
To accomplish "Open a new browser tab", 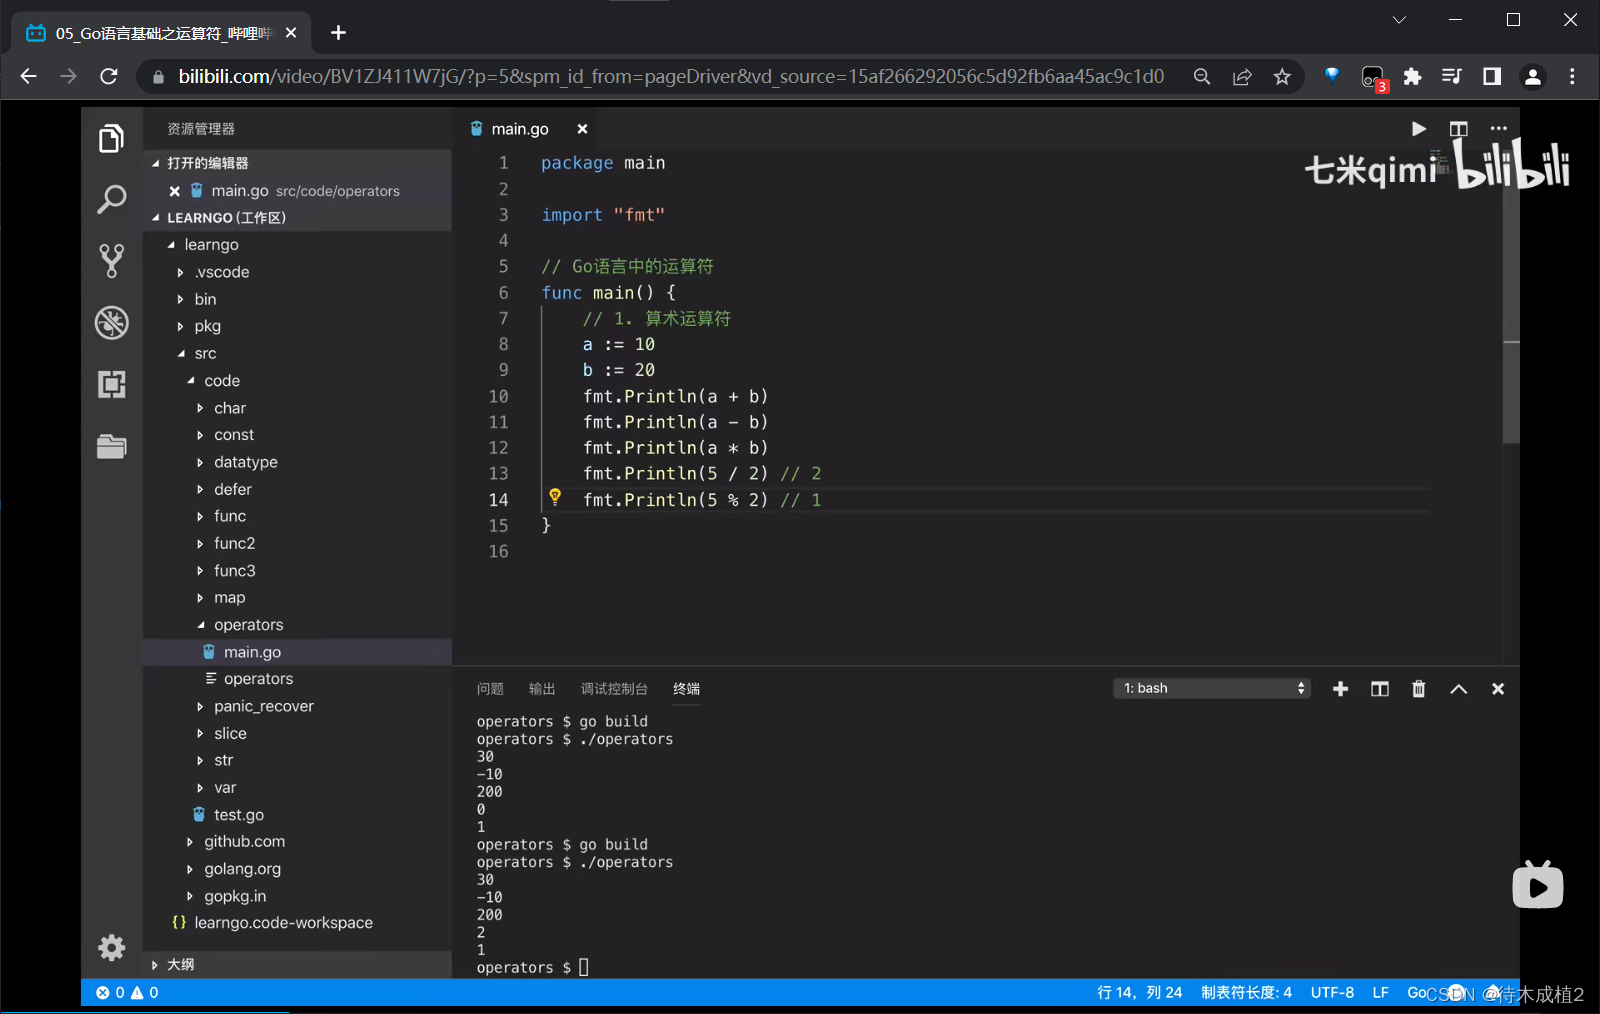I will click(x=338, y=33).
